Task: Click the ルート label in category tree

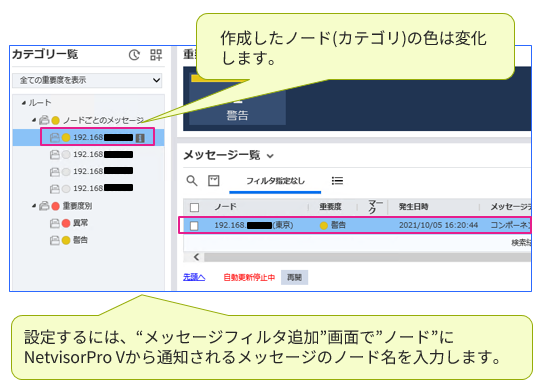Action: click(x=40, y=103)
